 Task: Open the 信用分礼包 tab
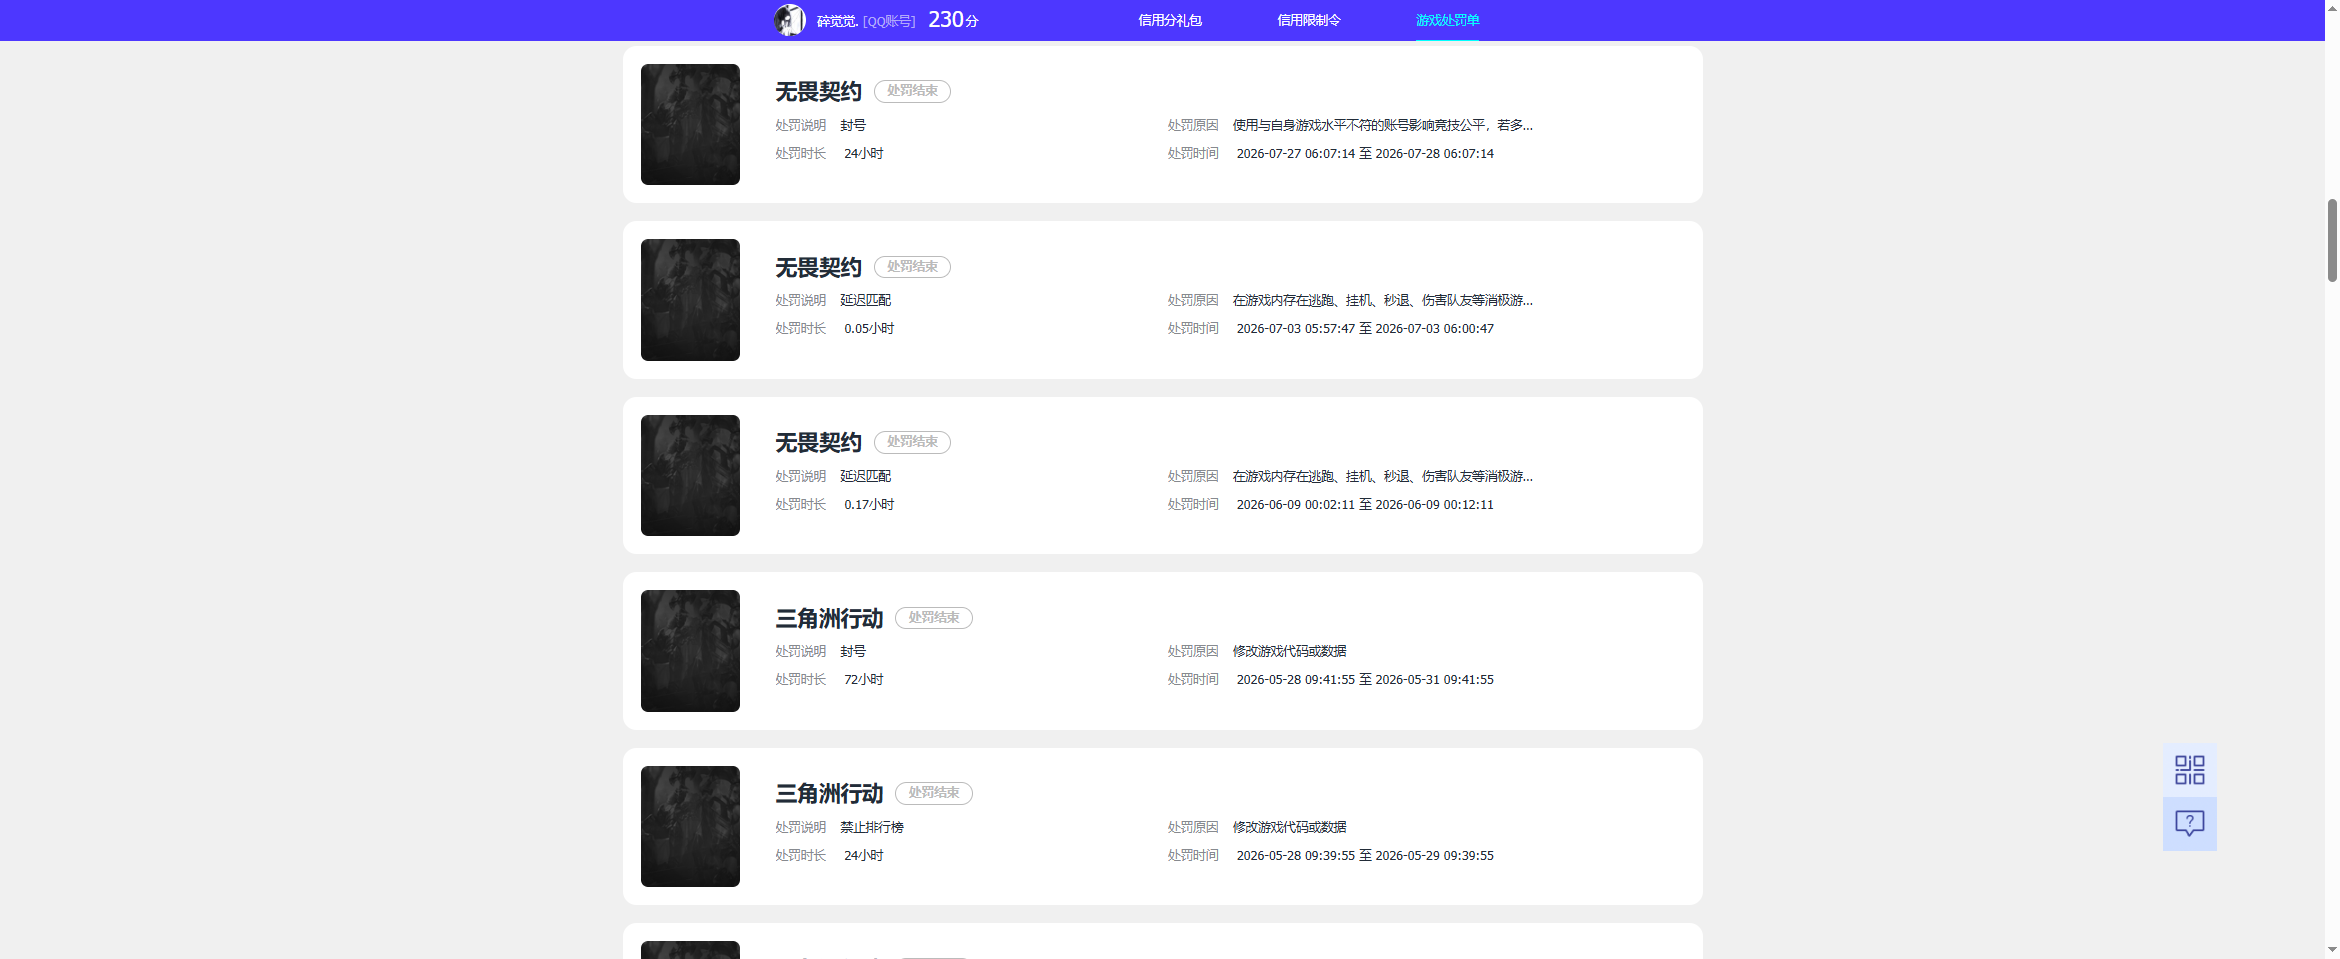[1169, 20]
